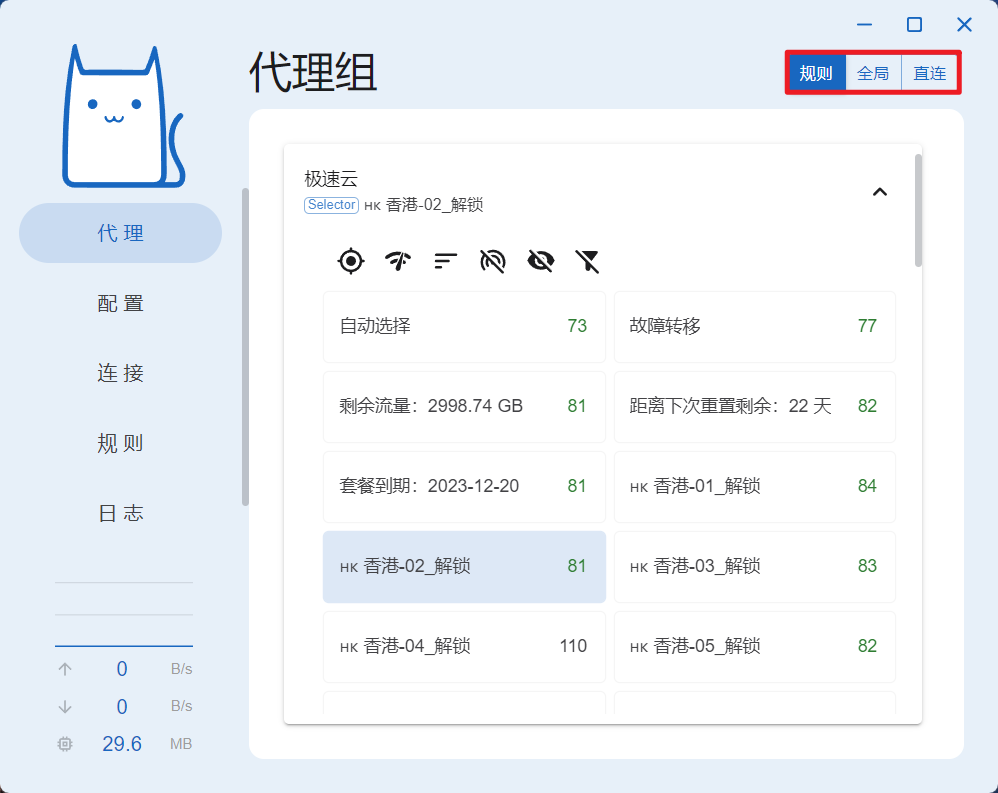Click the proxy list vertical scrollbar
This screenshot has height=793, width=998.
tap(918, 210)
